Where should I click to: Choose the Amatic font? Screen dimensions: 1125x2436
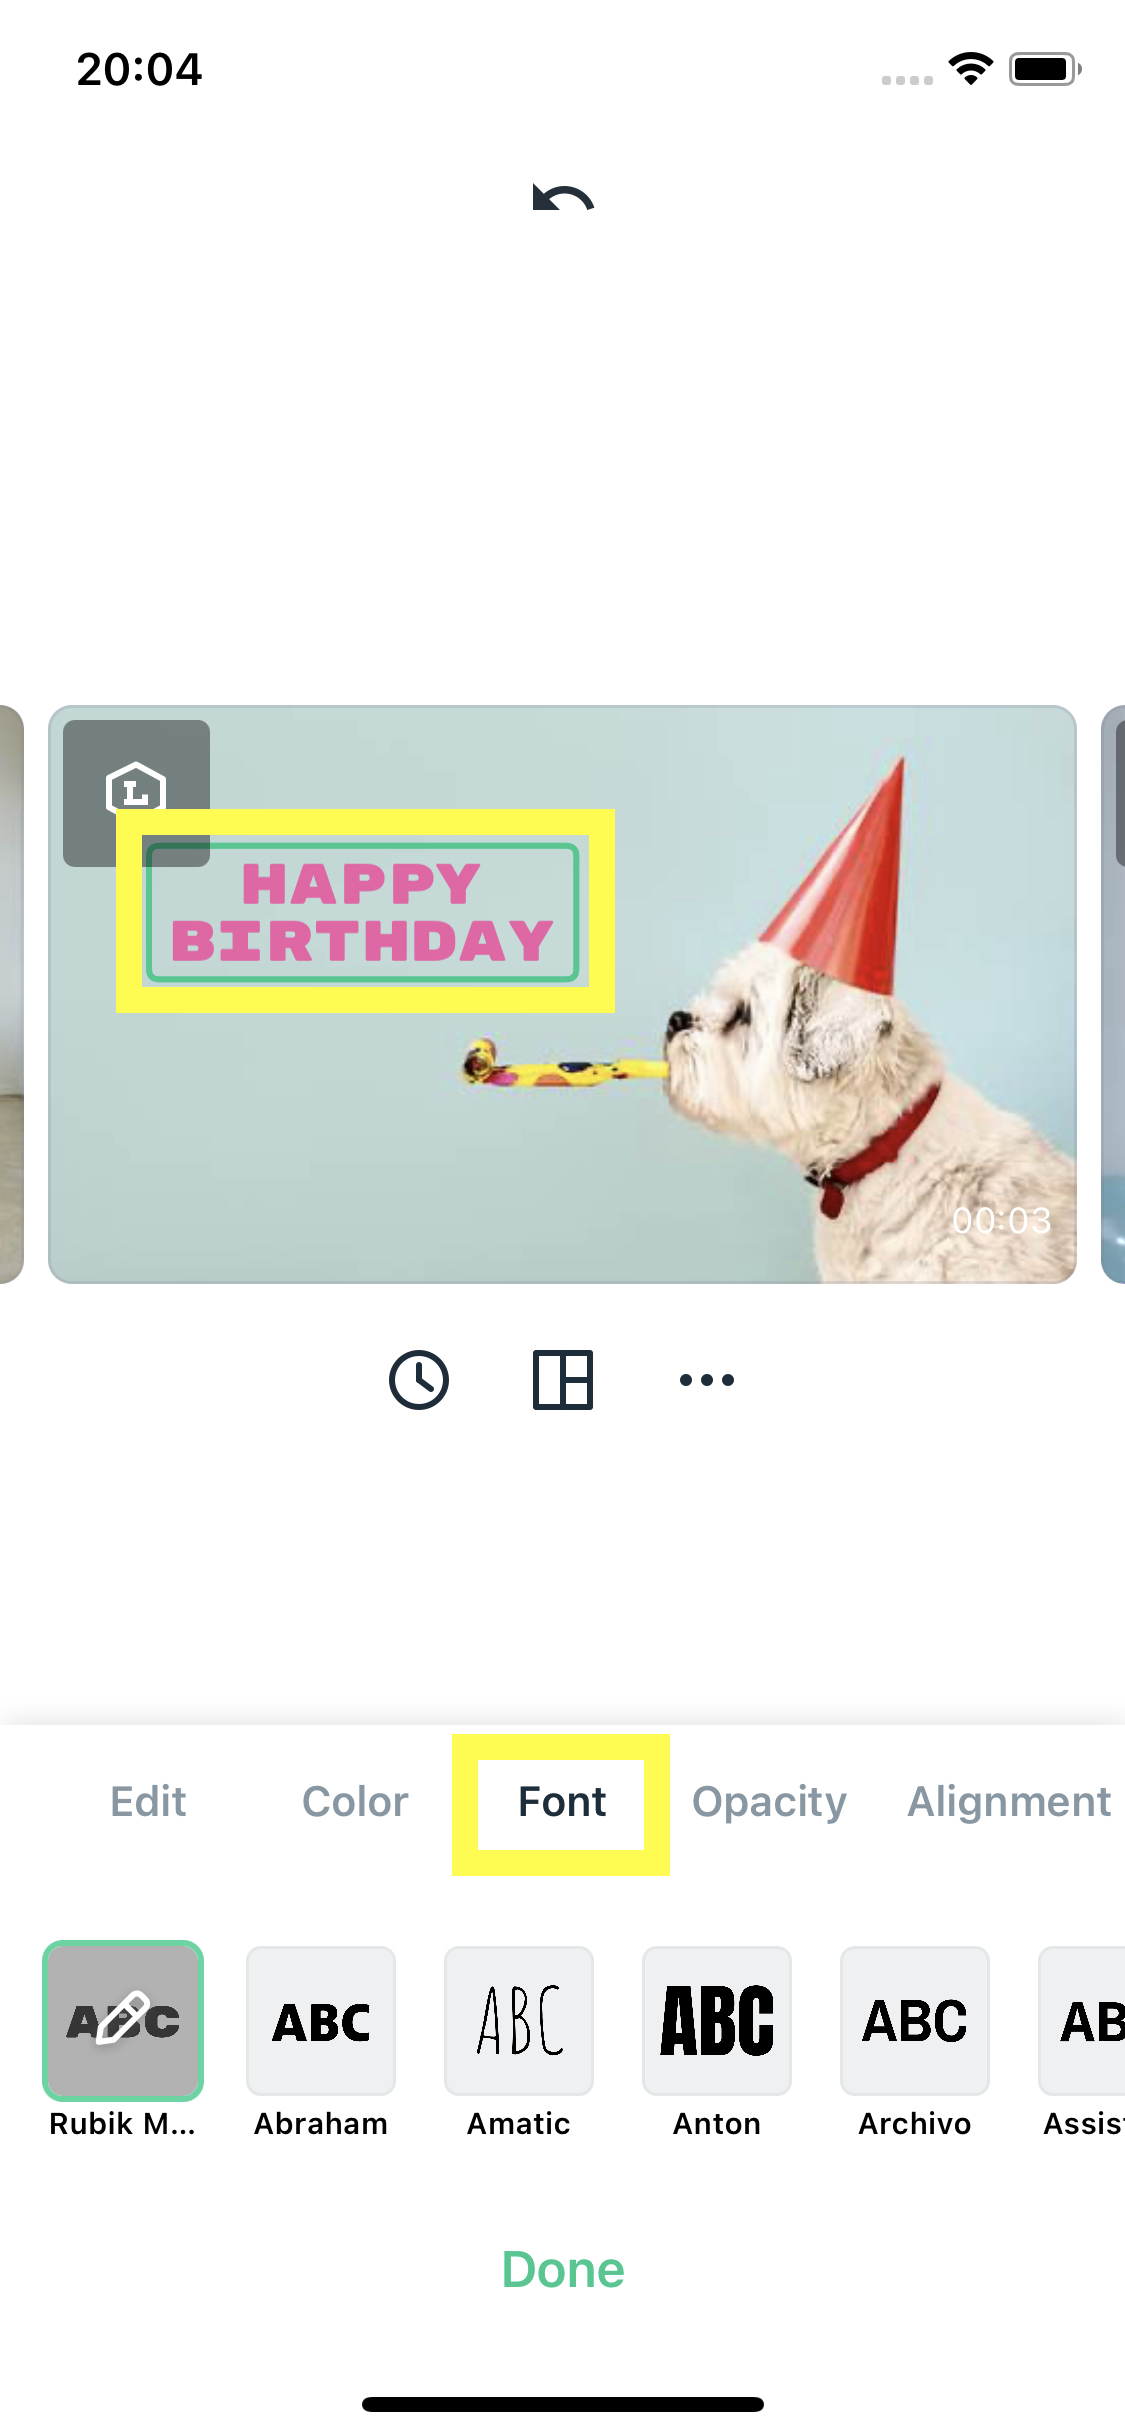pyautogui.click(x=519, y=2020)
